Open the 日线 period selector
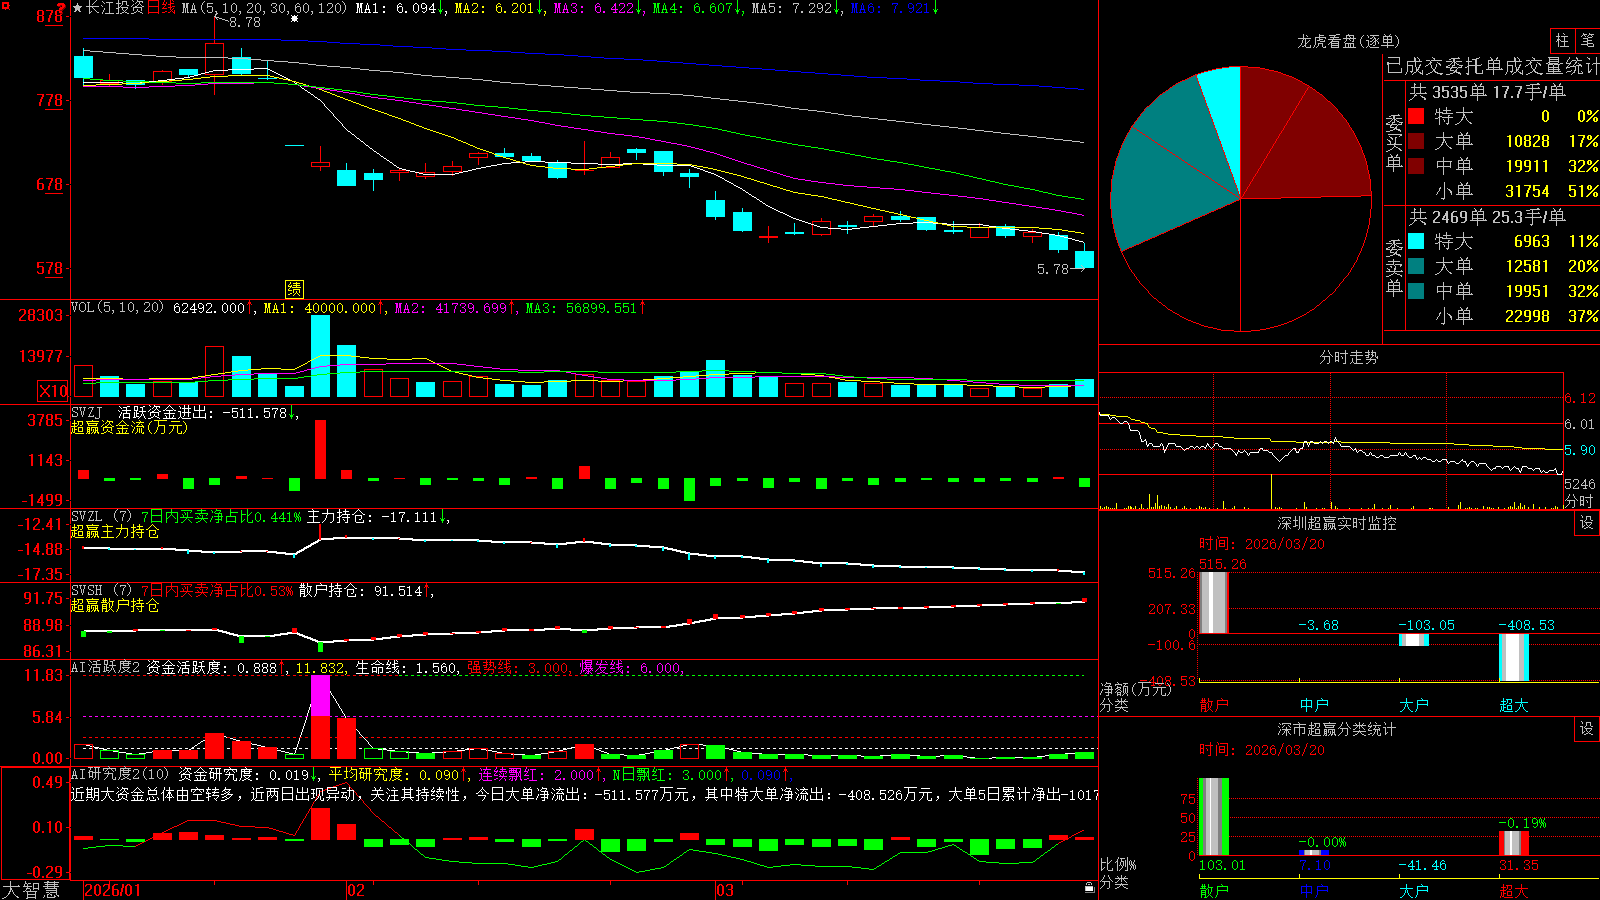 pos(161,8)
